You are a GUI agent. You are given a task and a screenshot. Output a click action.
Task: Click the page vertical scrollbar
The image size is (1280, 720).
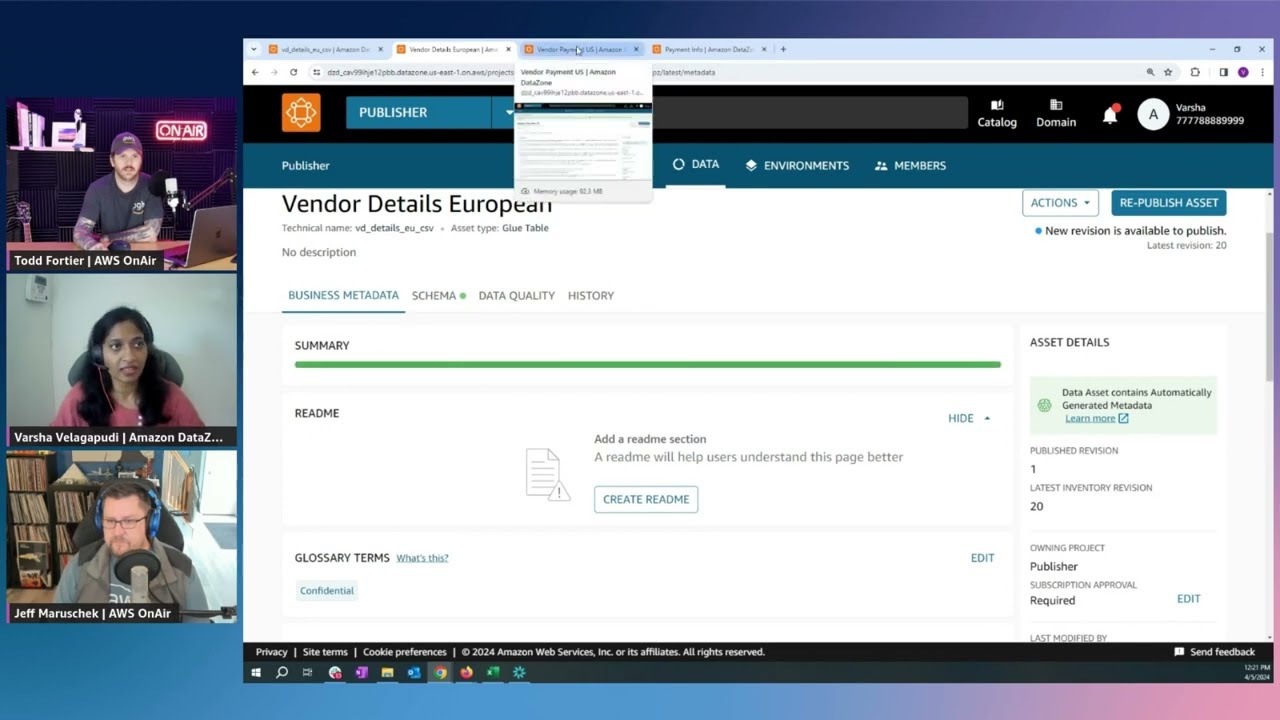1270,306
